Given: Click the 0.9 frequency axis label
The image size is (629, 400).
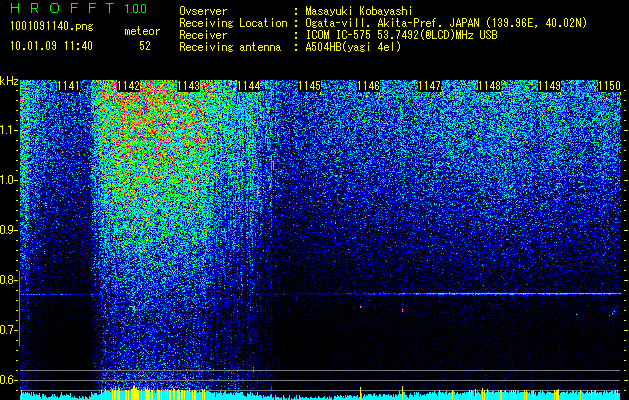Looking at the screenshot, I should click(x=8, y=230).
